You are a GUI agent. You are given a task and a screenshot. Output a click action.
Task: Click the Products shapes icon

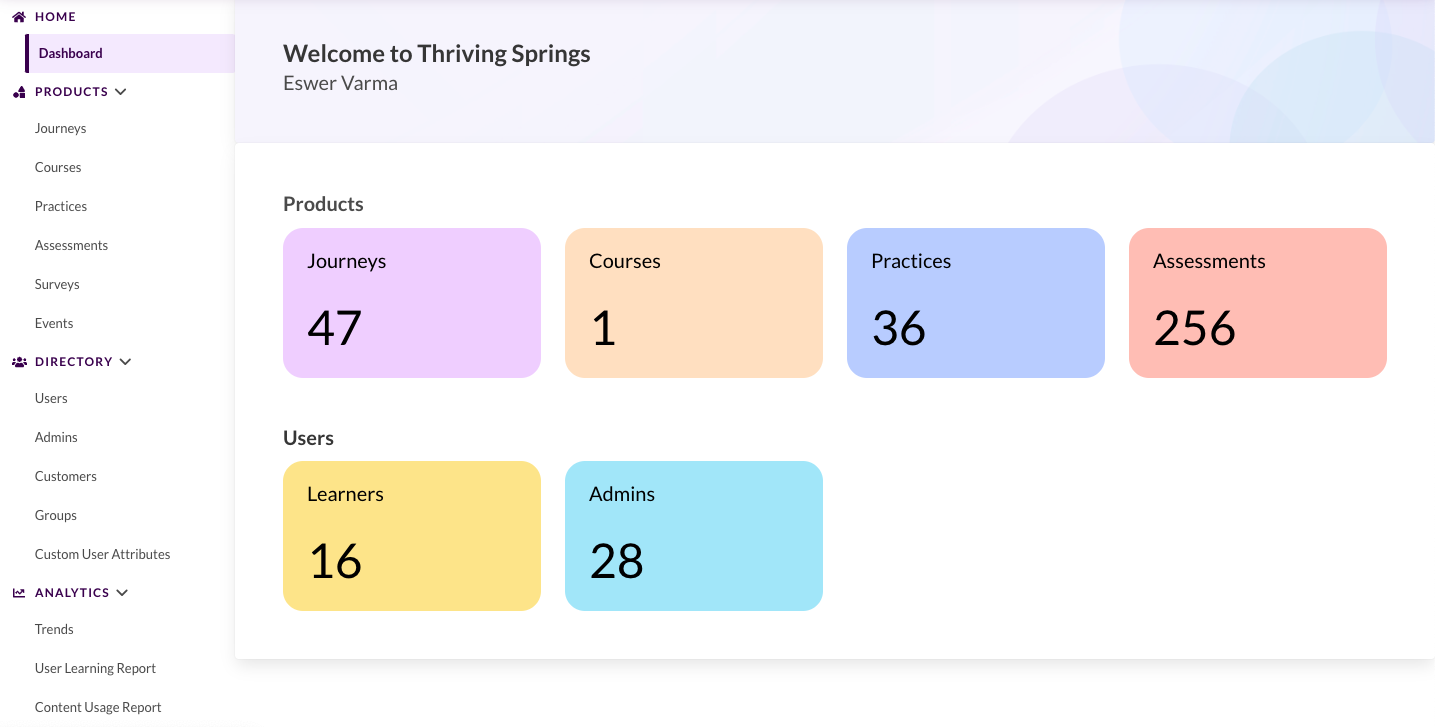pyautogui.click(x=19, y=92)
